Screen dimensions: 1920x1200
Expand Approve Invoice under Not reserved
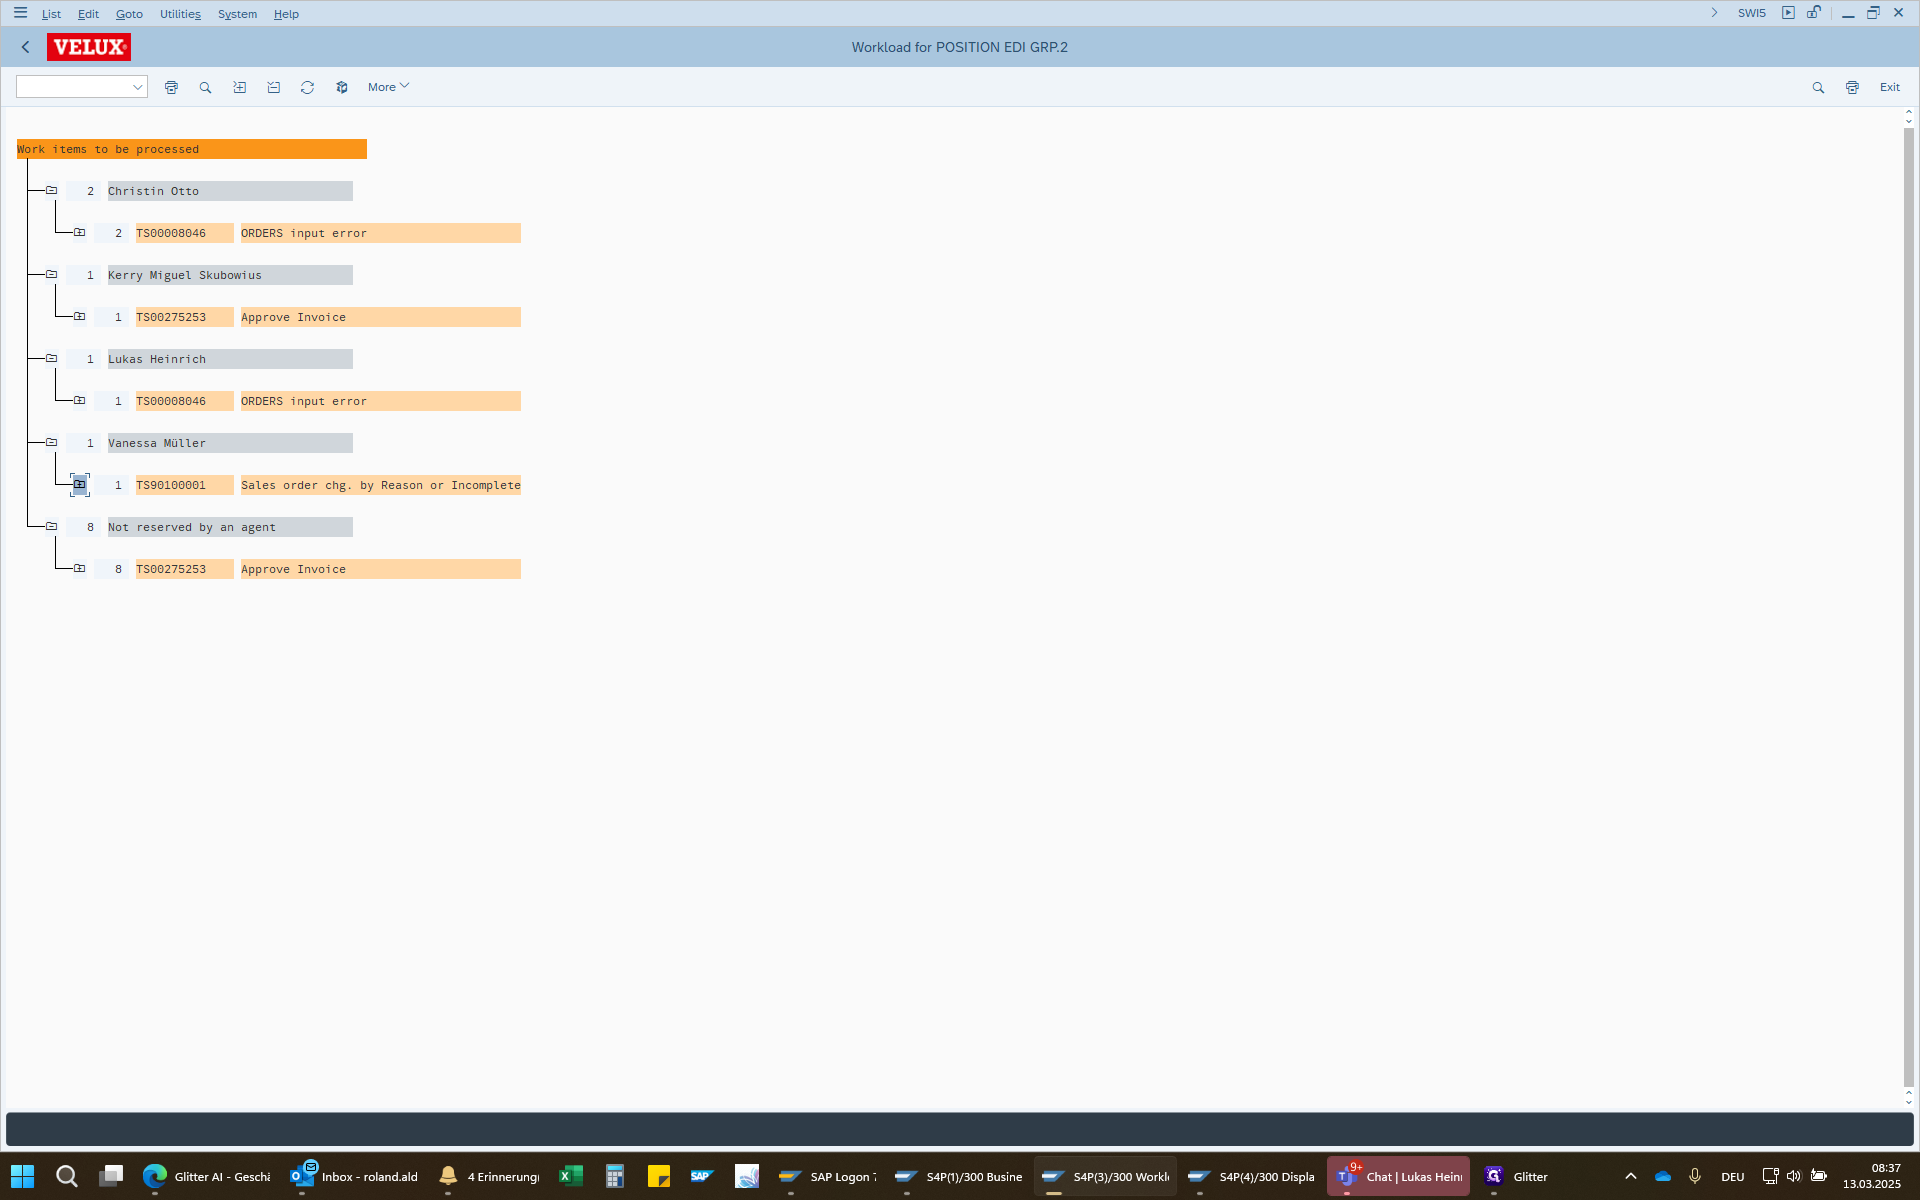click(x=79, y=569)
